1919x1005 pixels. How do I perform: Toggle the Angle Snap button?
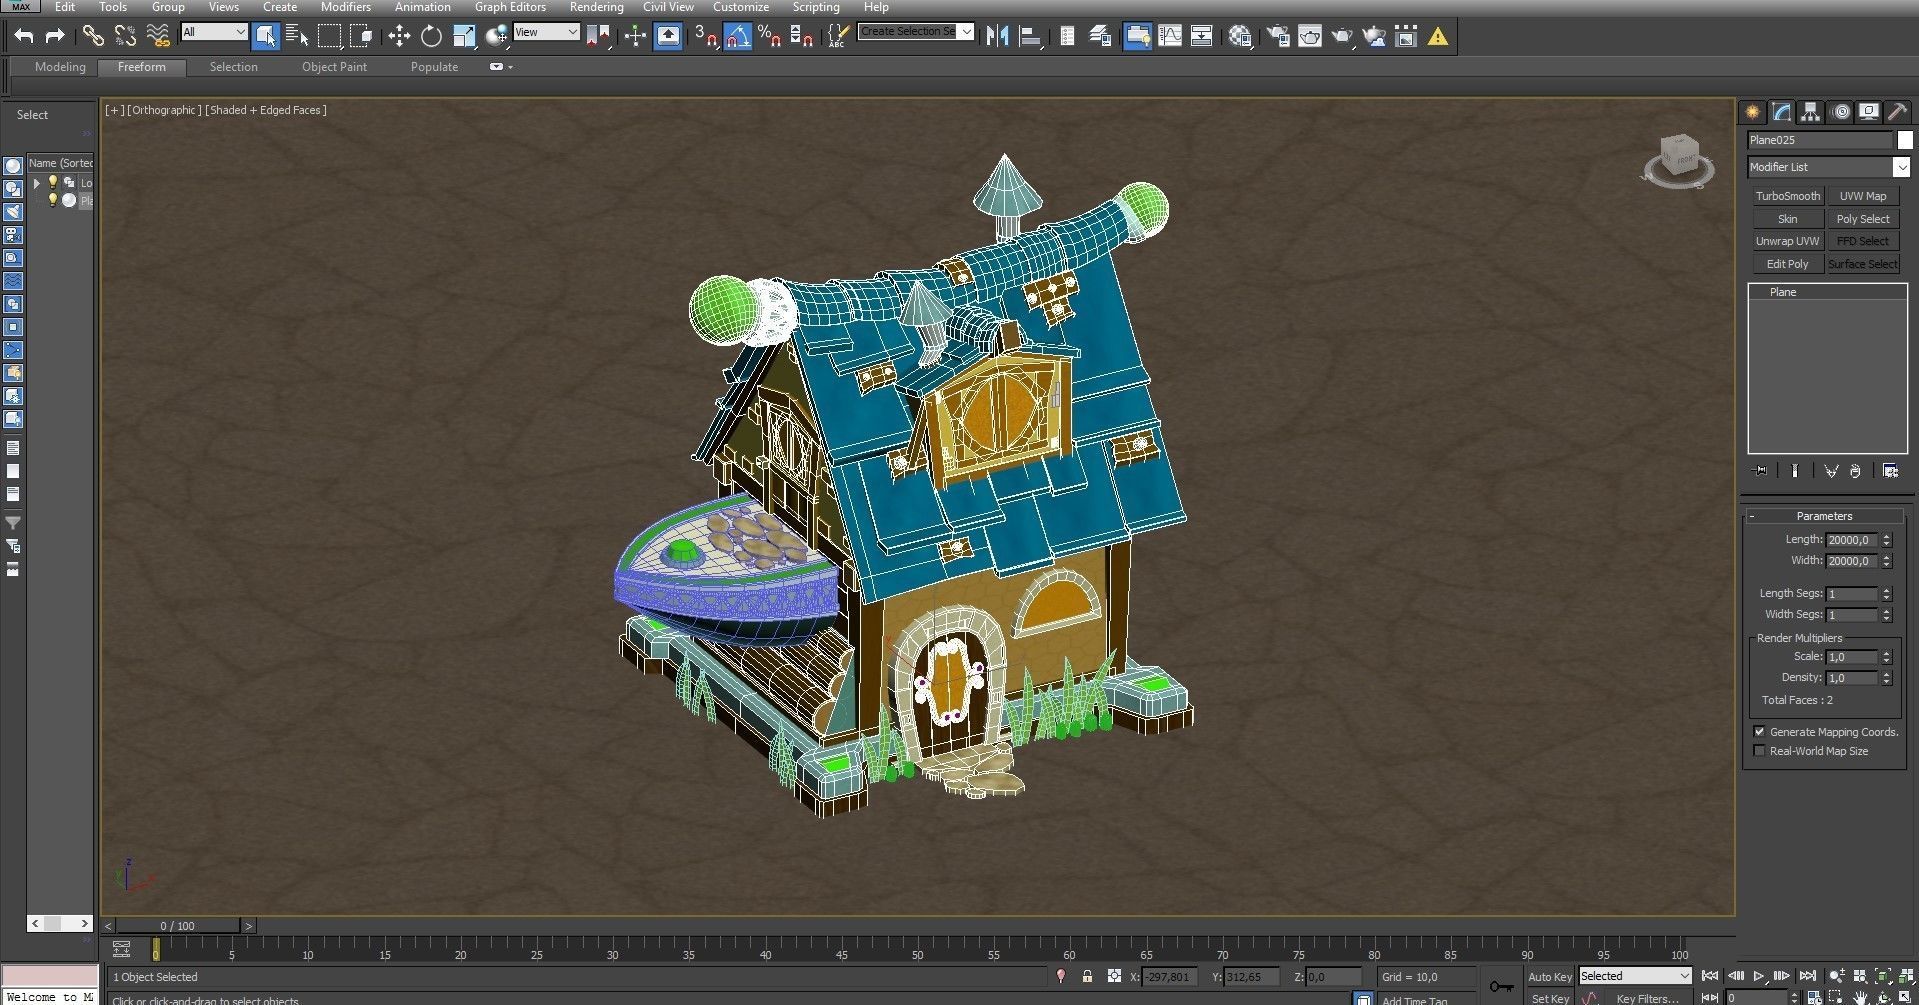[737, 37]
